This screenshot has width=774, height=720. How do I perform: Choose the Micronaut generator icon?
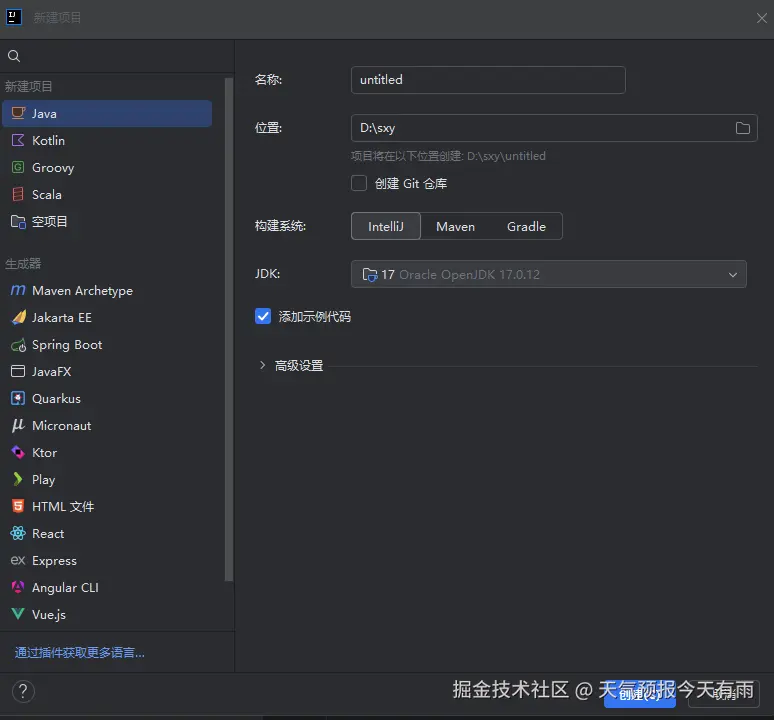pyautogui.click(x=18, y=425)
